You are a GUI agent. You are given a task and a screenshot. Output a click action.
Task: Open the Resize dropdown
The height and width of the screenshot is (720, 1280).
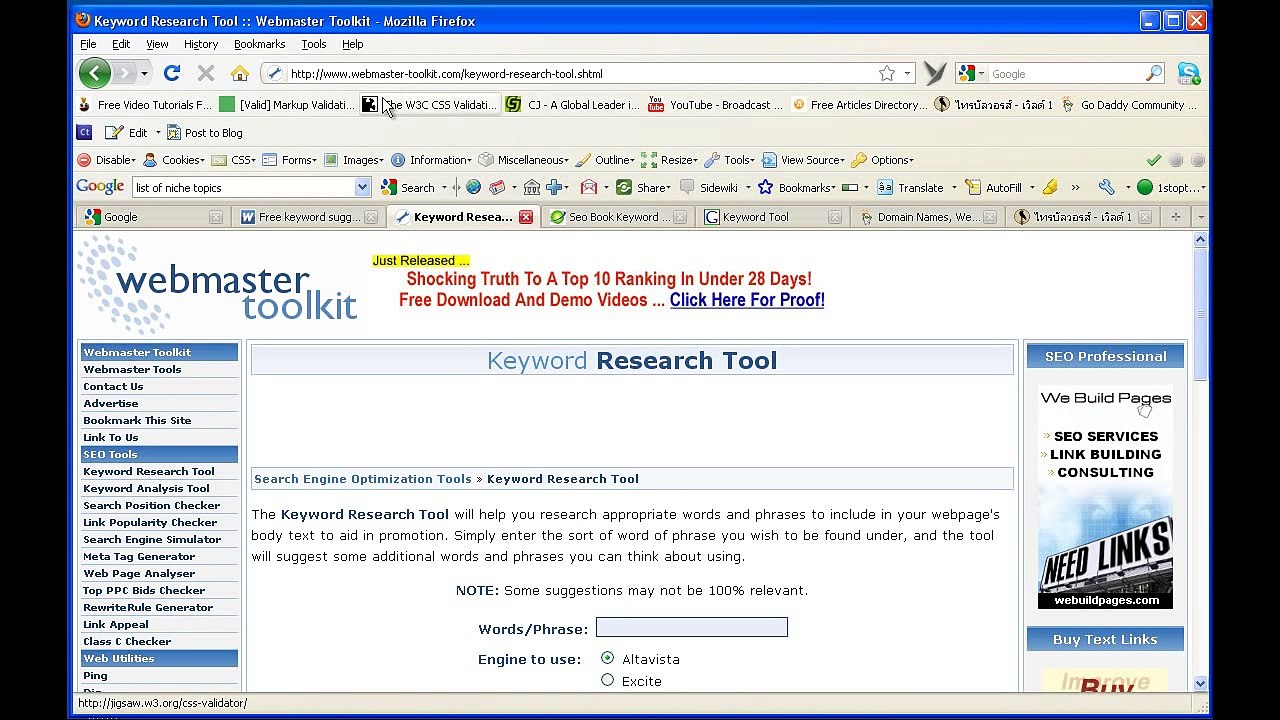(x=670, y=160)
